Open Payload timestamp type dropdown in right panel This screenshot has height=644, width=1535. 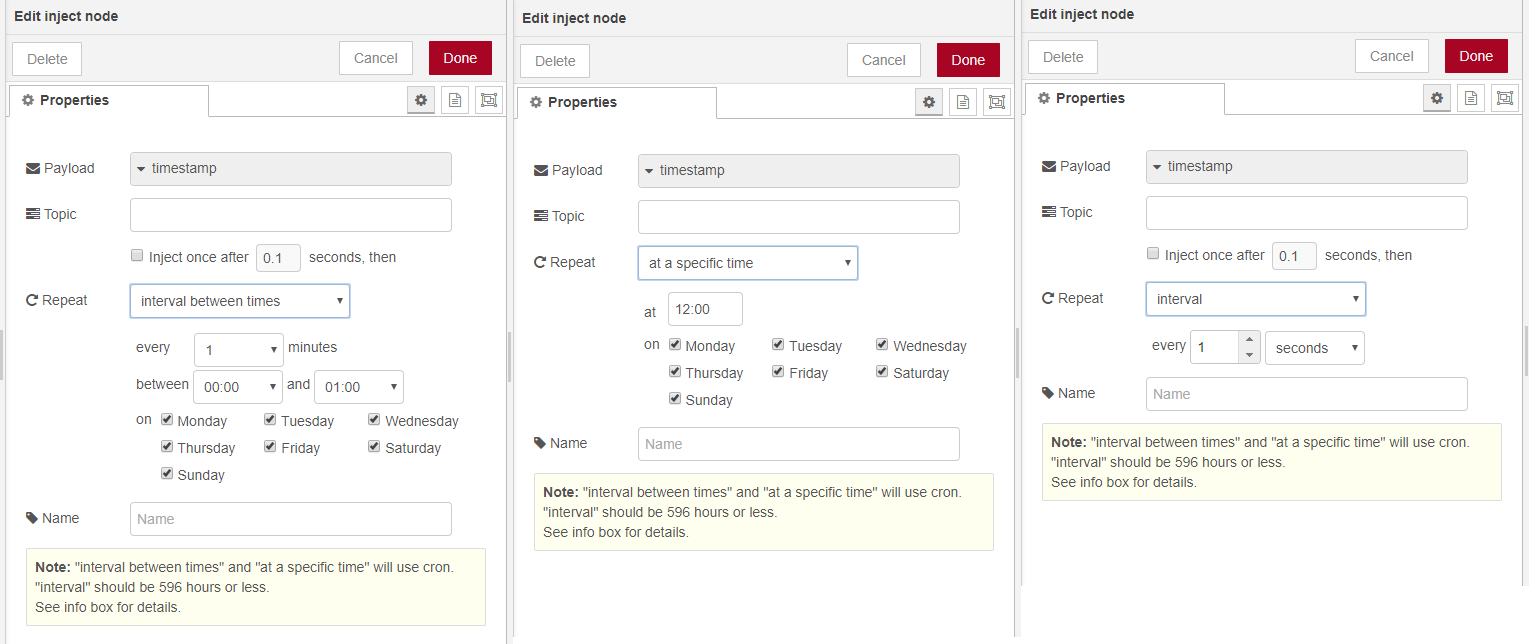[x=1307, y=167]
